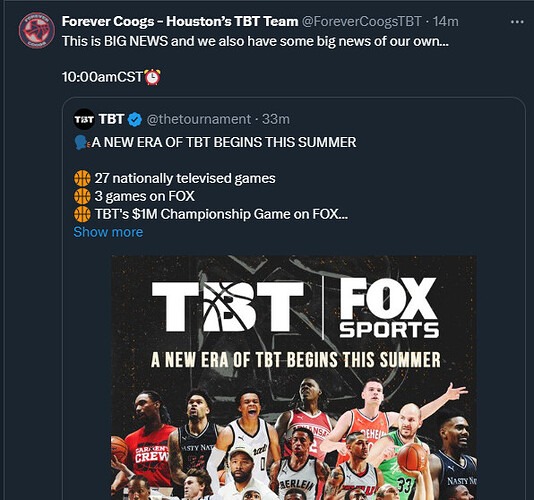
Task: Open the @thetournament handle
Action: point(199,119)
